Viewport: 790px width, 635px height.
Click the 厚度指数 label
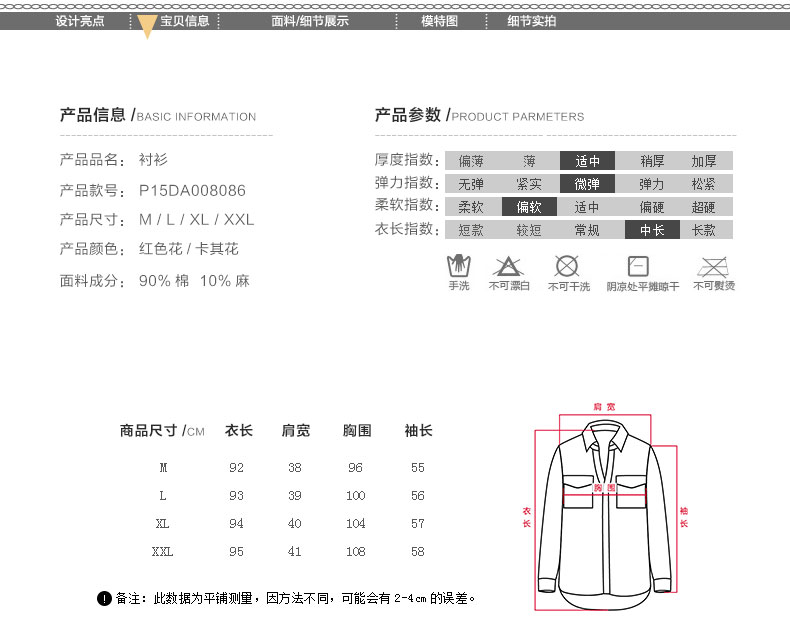(407, 160)
